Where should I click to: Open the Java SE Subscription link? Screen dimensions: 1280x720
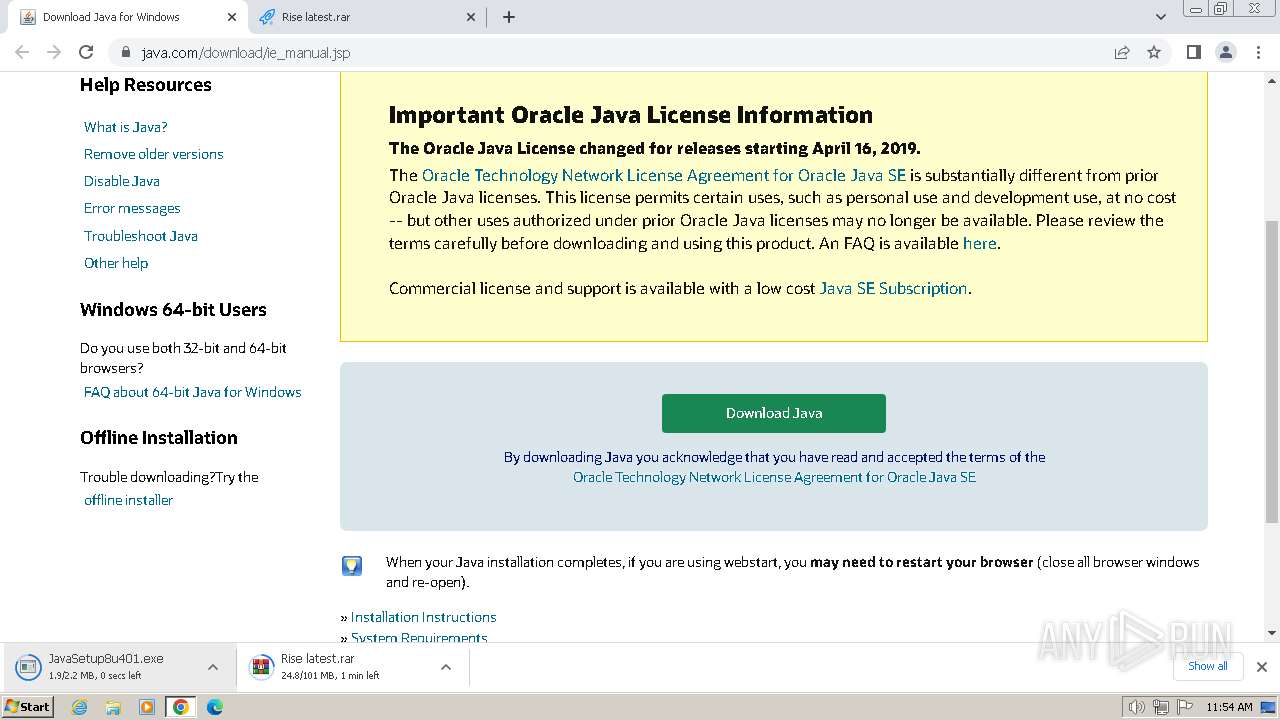[x=893, y=288]
